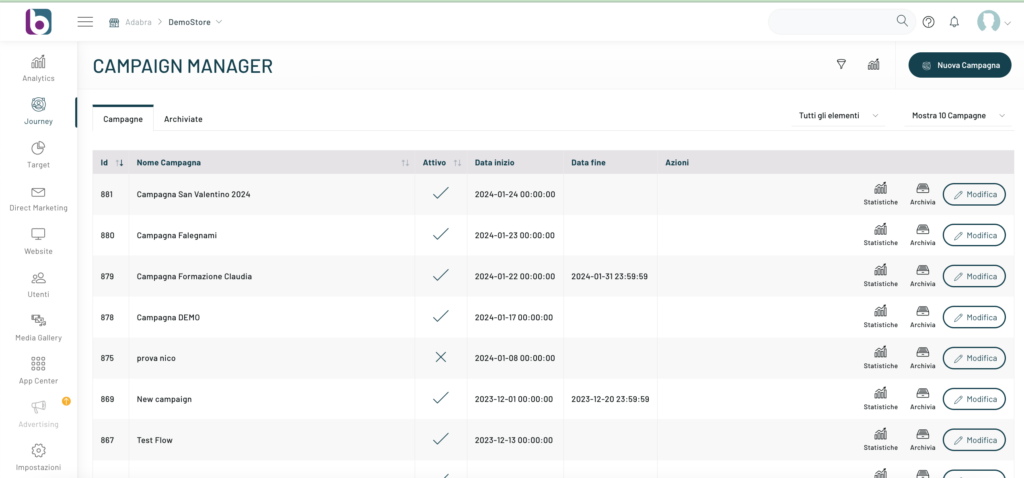Click the Nuova Campagna button
The height and width of the screenshot is (478, 1024).
(960, 65)
